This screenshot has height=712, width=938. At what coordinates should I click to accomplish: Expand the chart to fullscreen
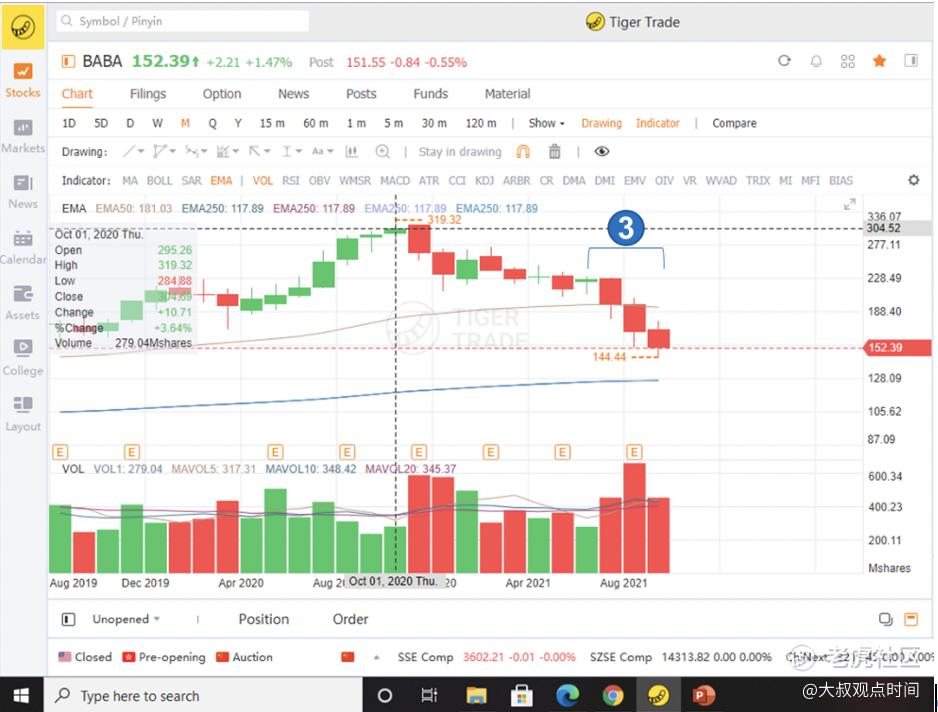tap(849, 205)
